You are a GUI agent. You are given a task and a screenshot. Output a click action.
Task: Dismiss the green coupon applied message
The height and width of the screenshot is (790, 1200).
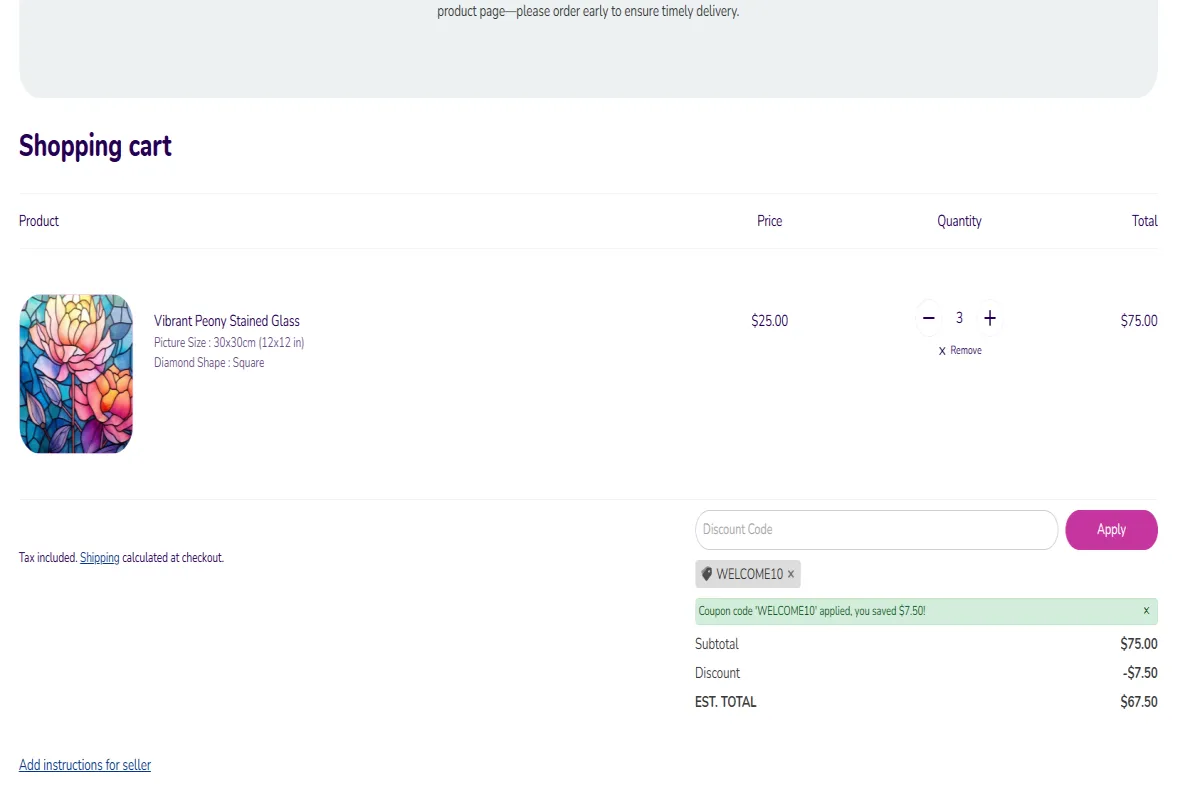1146,611
